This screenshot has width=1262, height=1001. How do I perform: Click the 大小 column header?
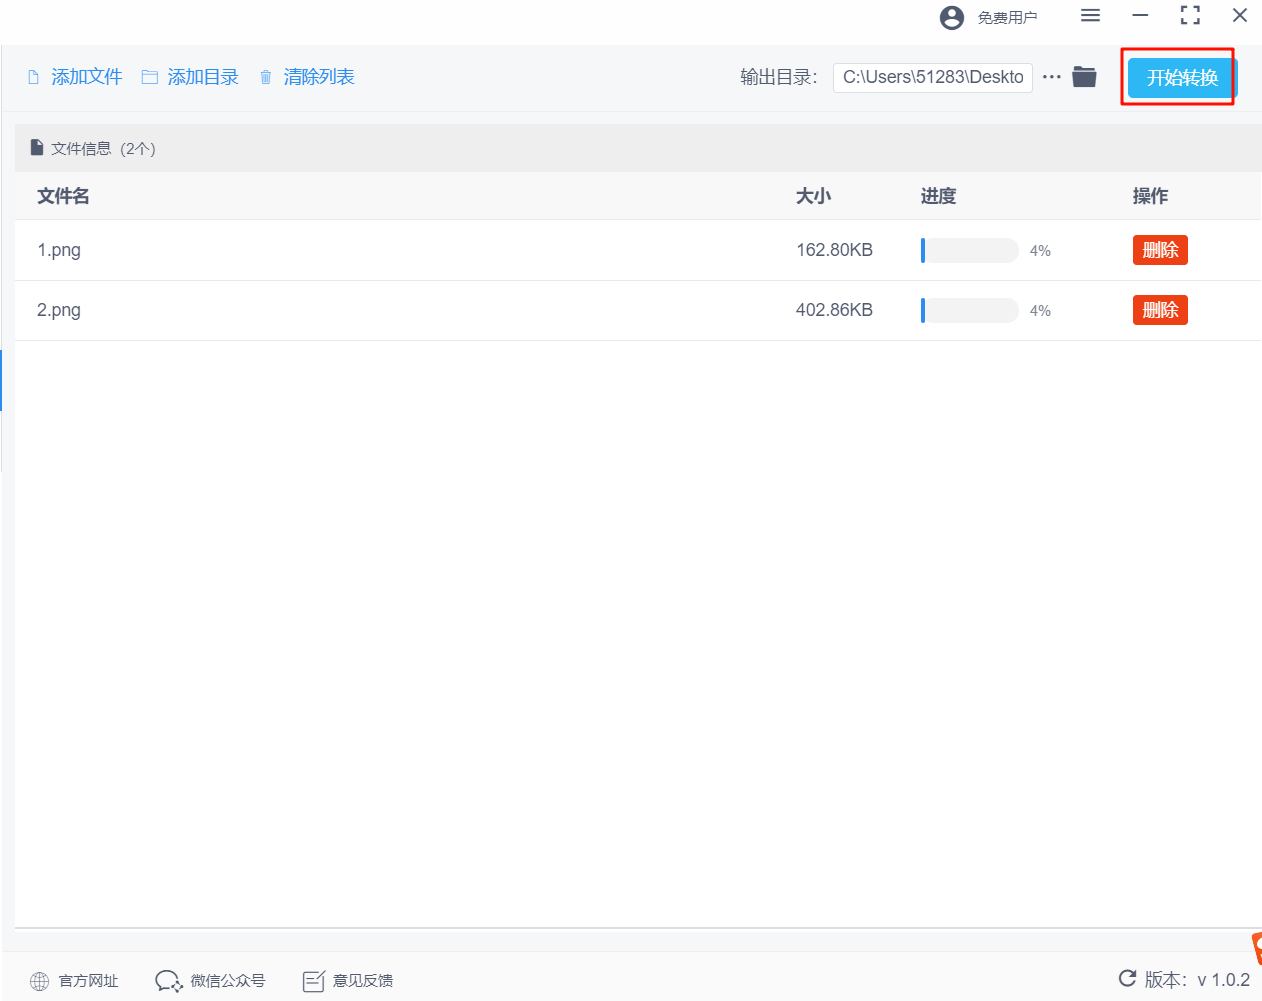click(813, 196)
